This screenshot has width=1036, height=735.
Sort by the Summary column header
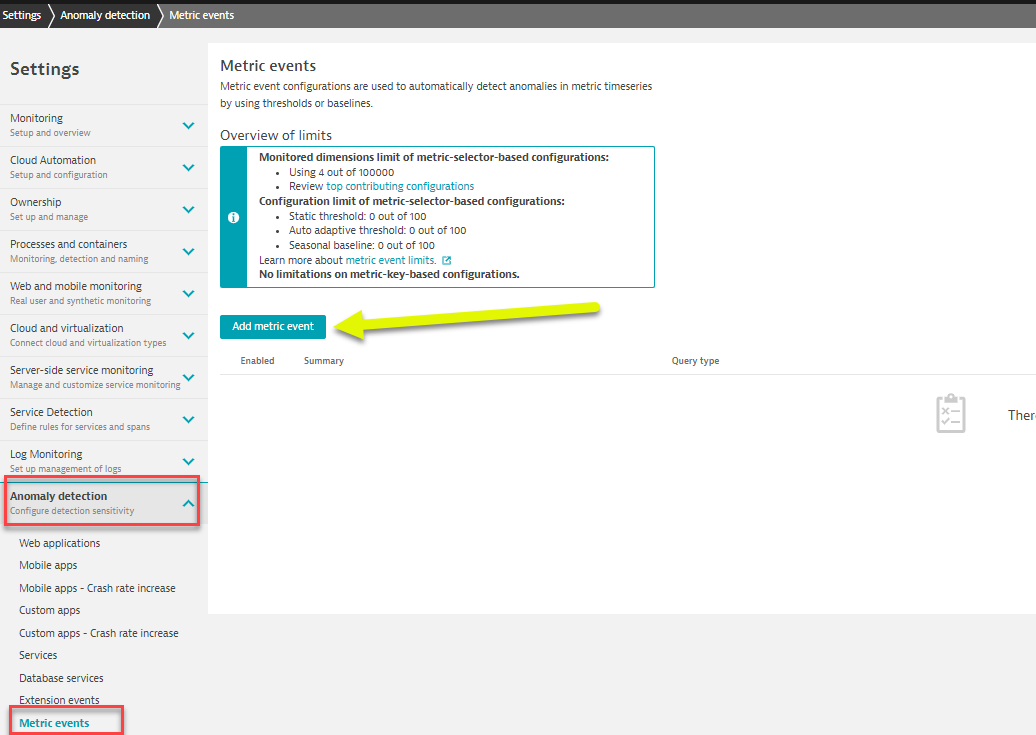[323, 361]
